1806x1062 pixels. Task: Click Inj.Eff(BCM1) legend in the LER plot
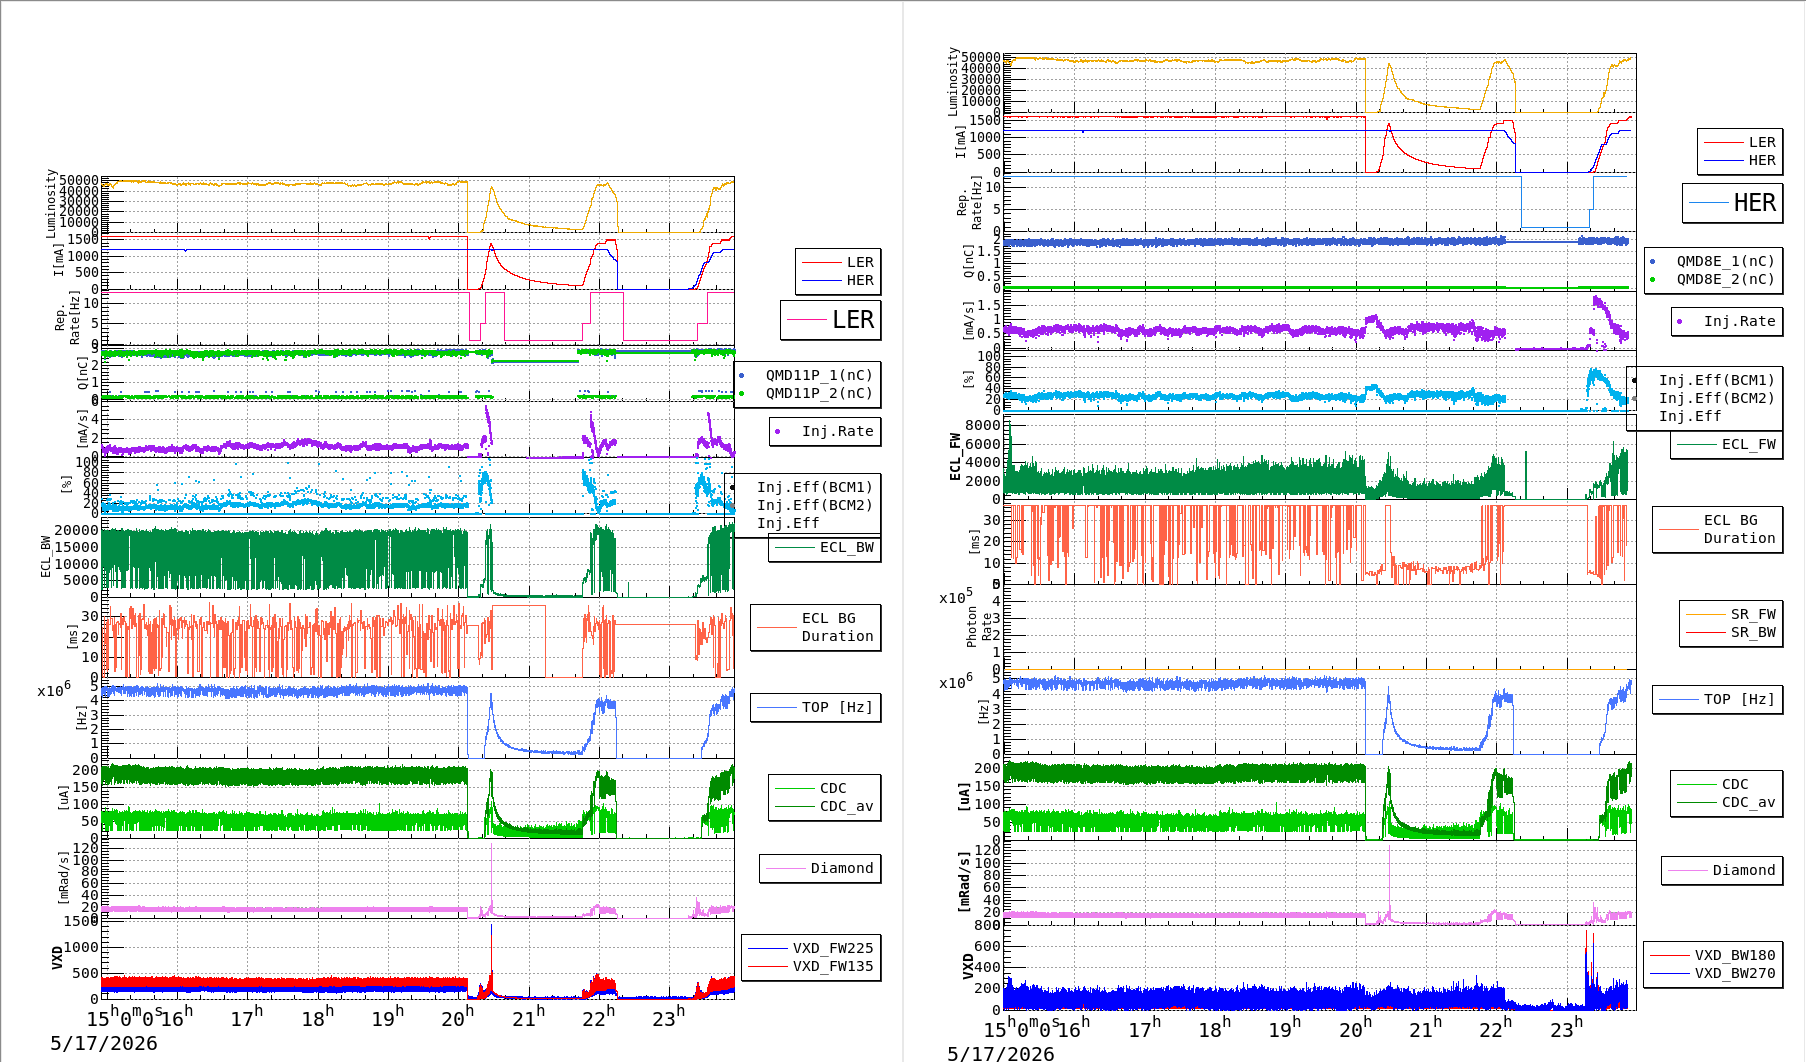(x=814, y=487)
